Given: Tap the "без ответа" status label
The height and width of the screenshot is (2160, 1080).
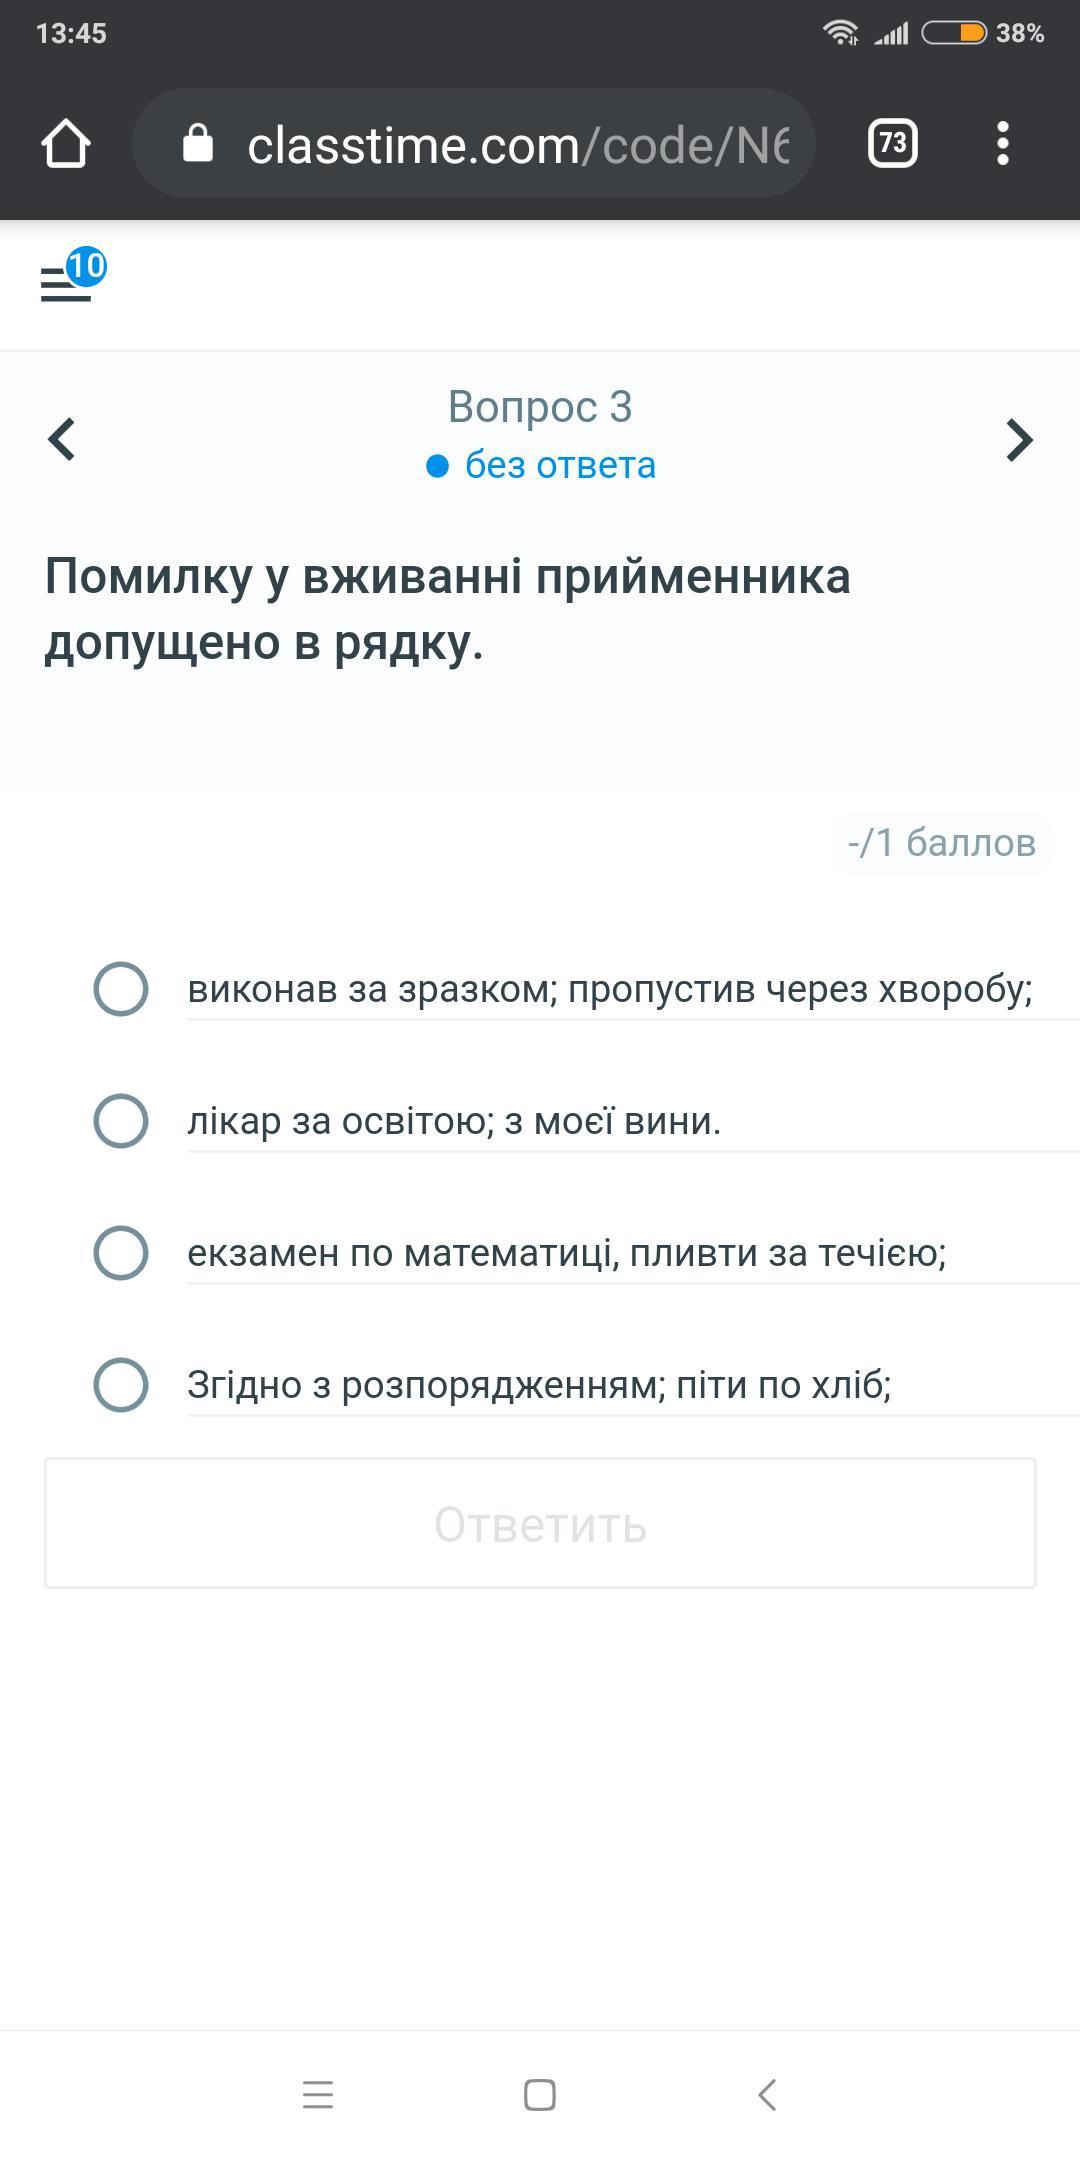Looking at the screenshot, I should [559, 466].
